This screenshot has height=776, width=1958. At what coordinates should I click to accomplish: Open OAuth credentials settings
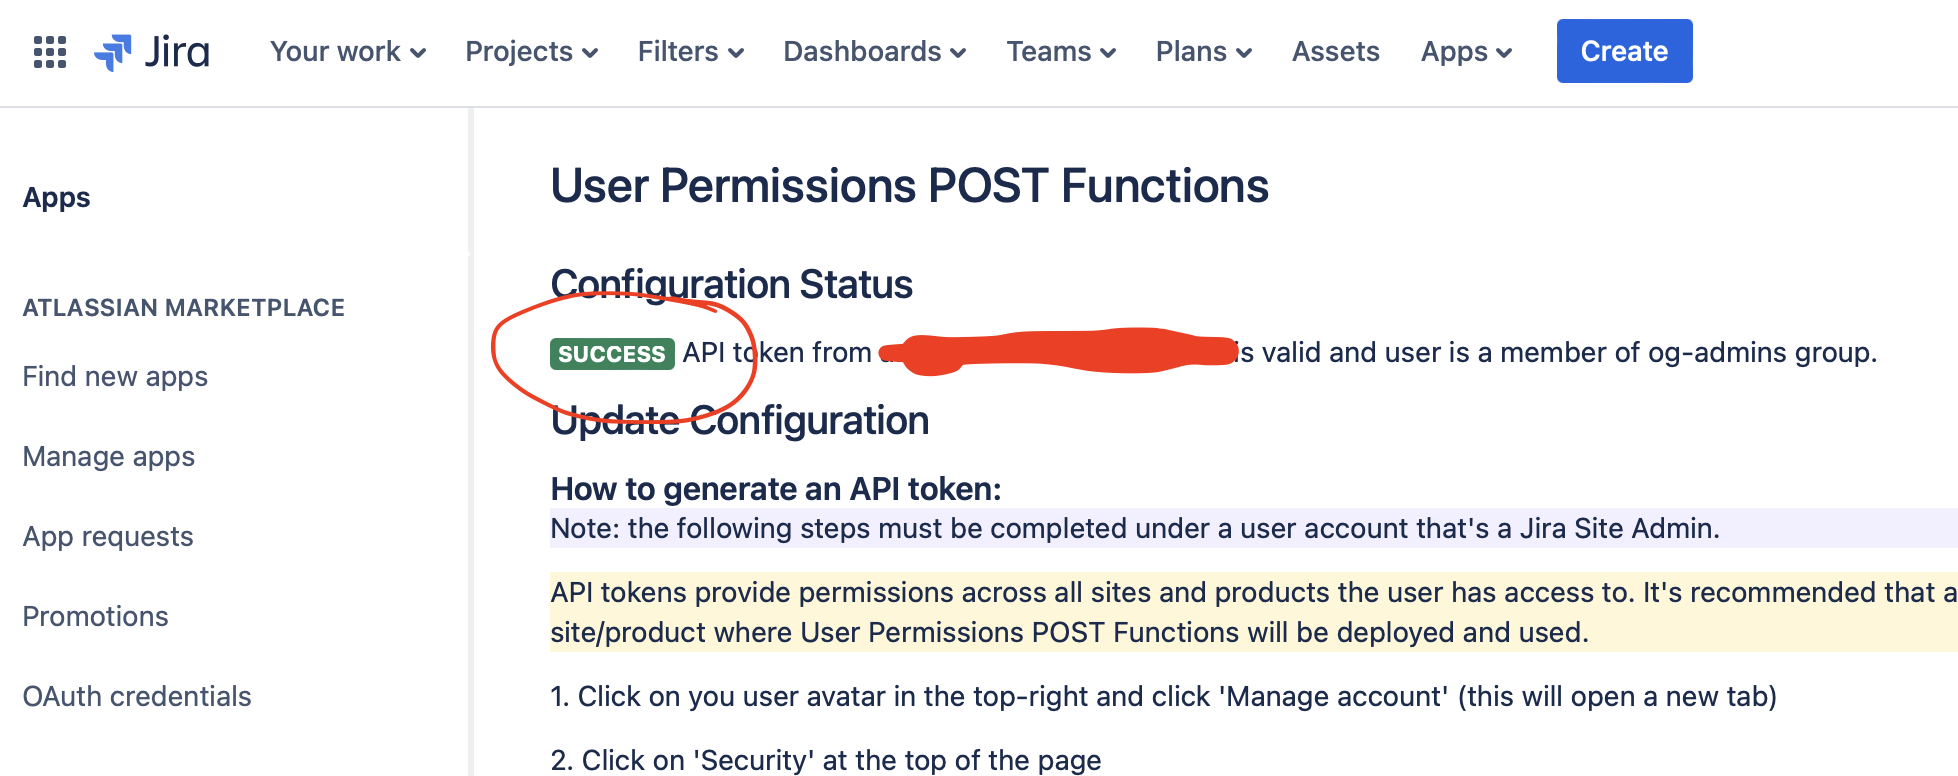[x=137, y=697]
